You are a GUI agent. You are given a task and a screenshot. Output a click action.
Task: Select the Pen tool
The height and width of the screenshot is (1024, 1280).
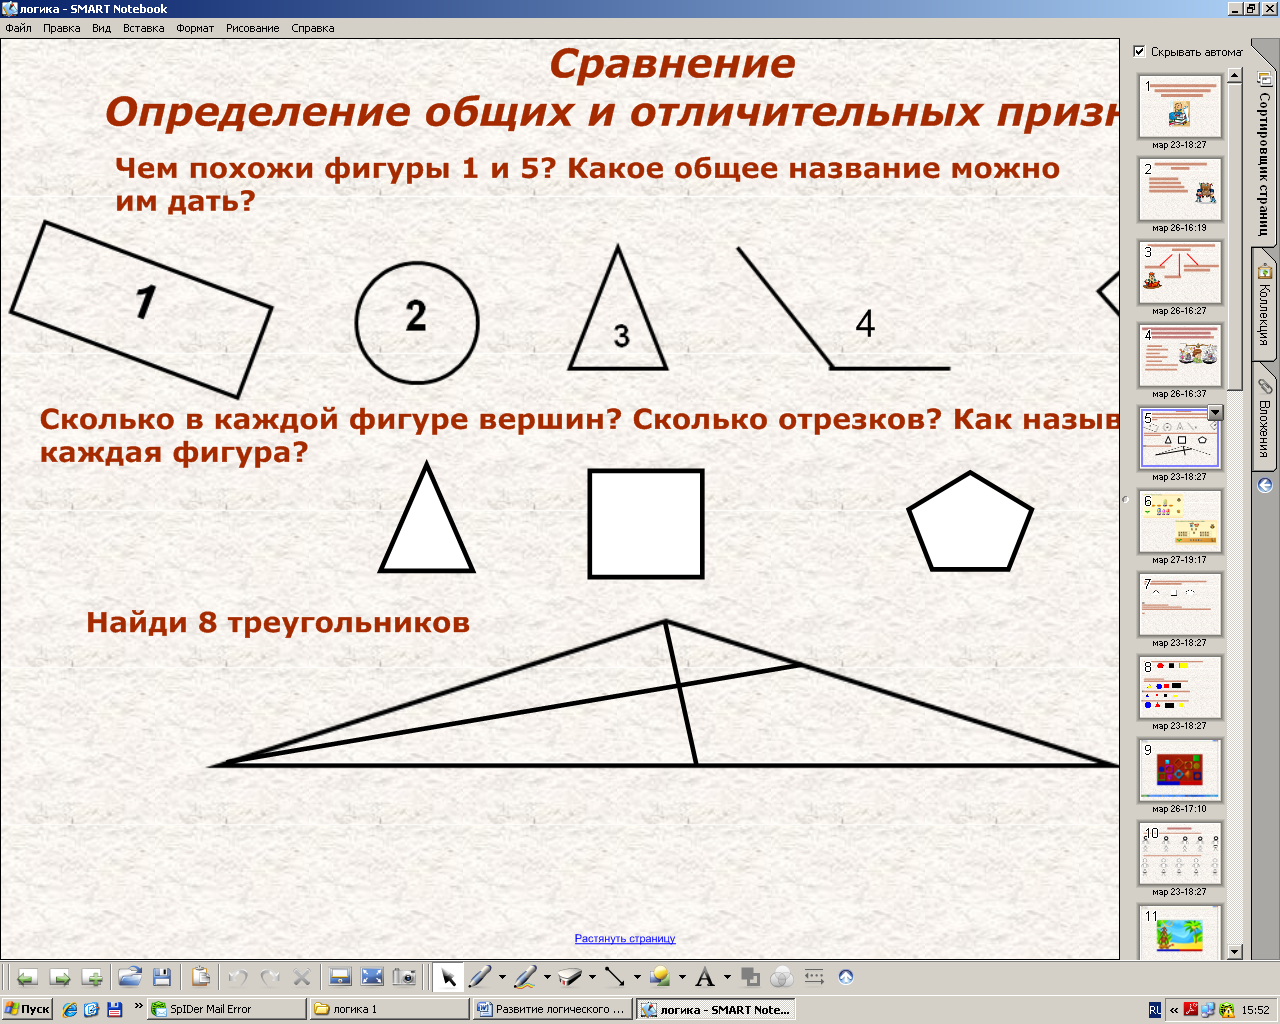[x=480, y=977]
